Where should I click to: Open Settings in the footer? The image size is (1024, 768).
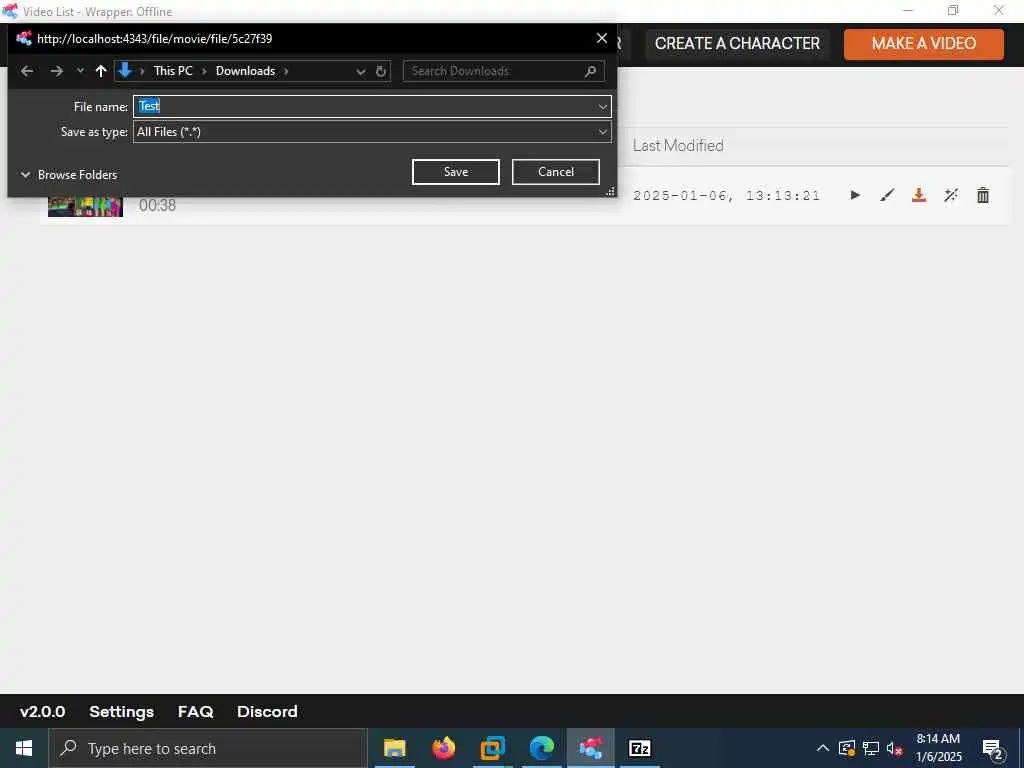[x=121, y=712]
